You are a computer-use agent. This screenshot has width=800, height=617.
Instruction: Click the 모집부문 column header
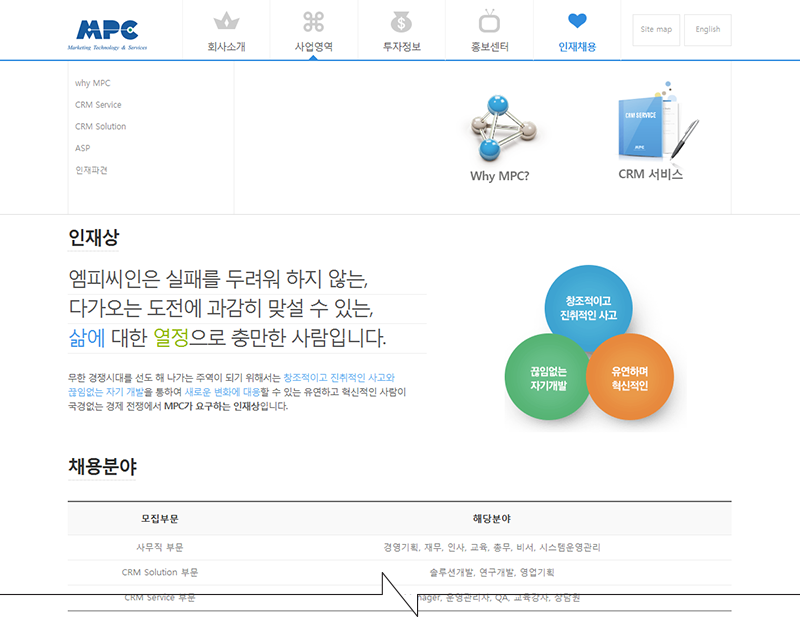(160, 519)
